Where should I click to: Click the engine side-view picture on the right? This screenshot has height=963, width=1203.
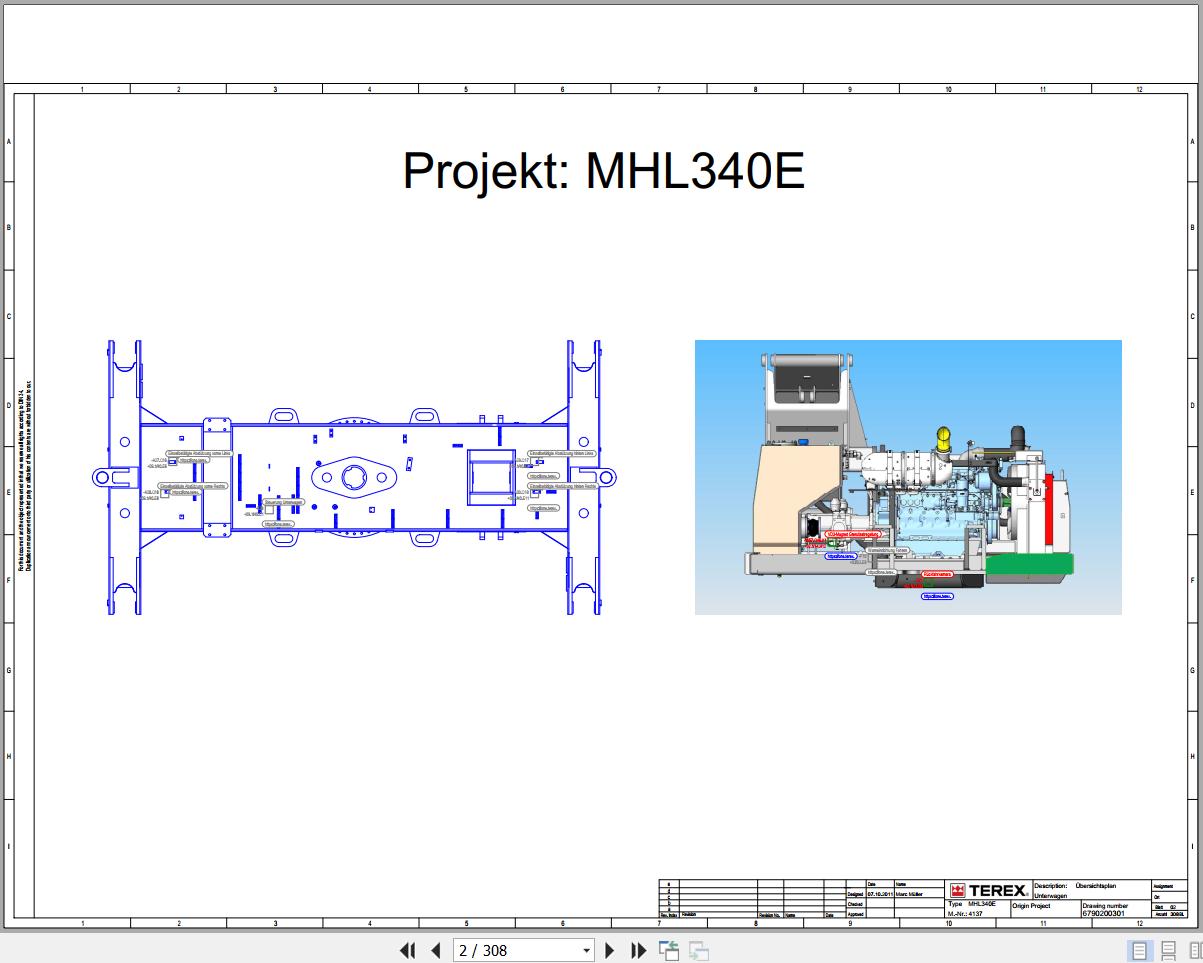[908, 477]
